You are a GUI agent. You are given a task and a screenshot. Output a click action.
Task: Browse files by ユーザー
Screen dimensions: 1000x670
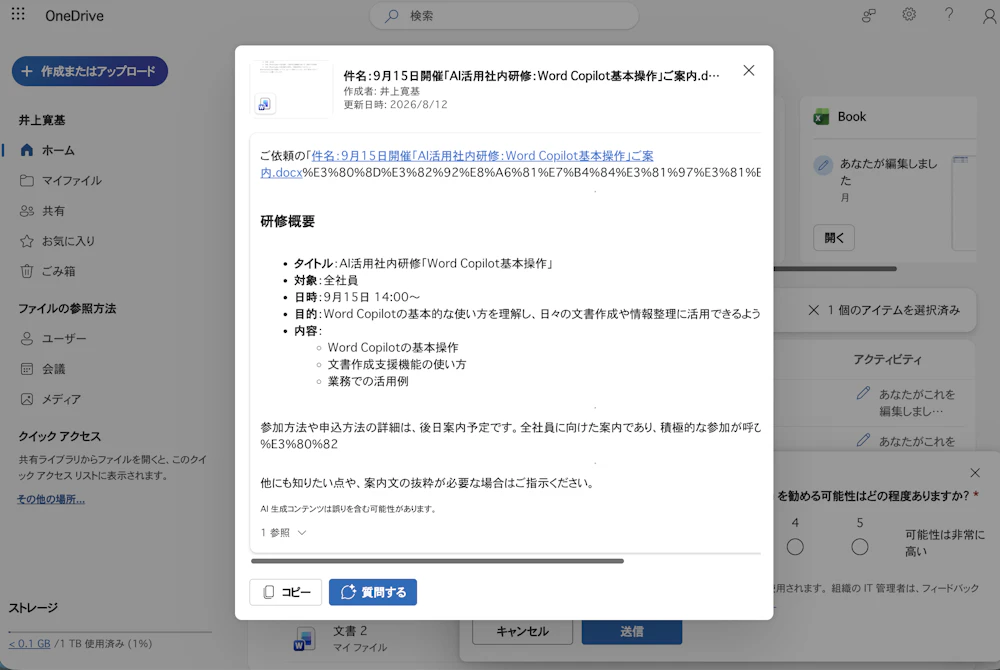pos(64,339)
